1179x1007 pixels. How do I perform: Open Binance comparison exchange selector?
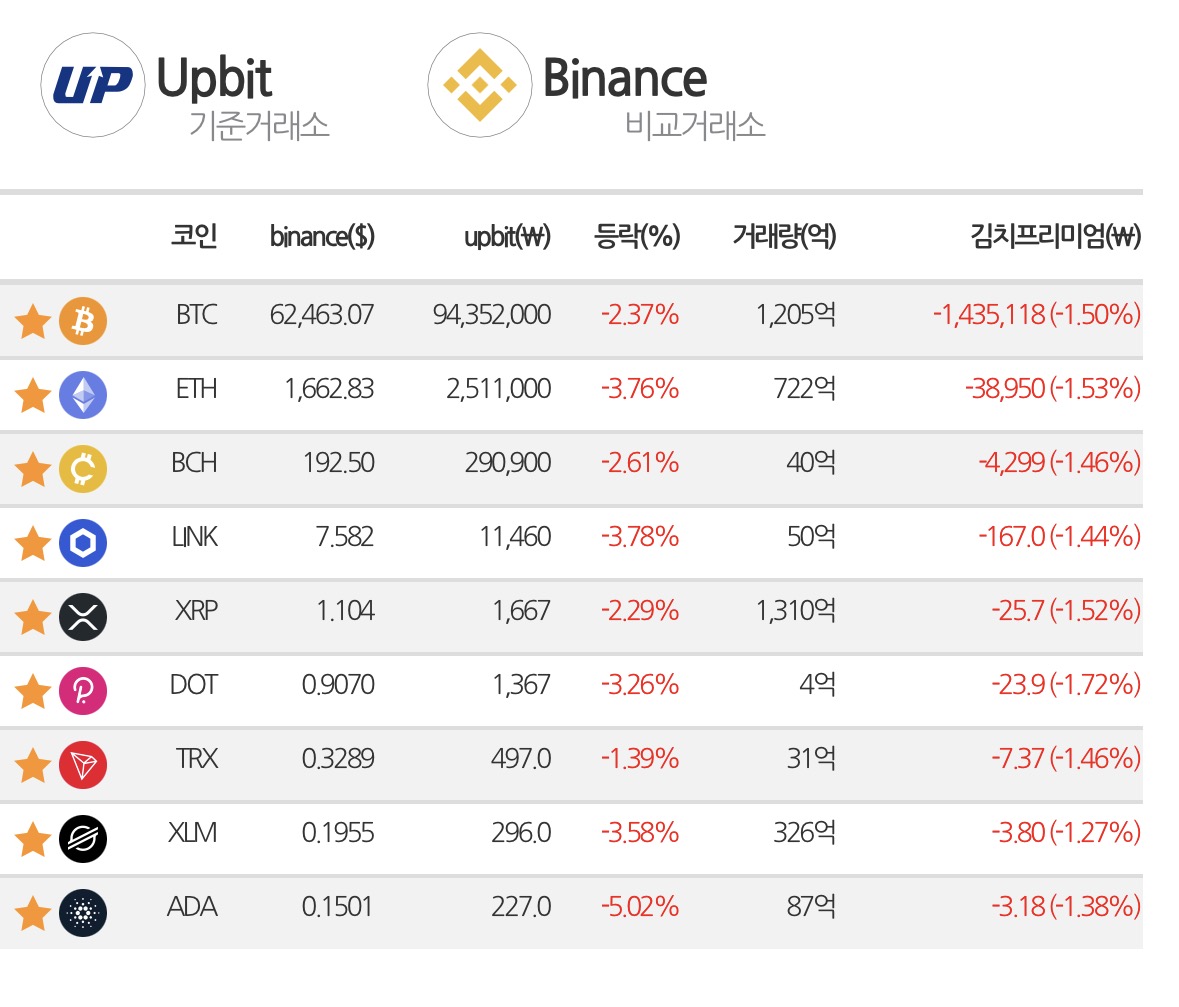(598, 86)
